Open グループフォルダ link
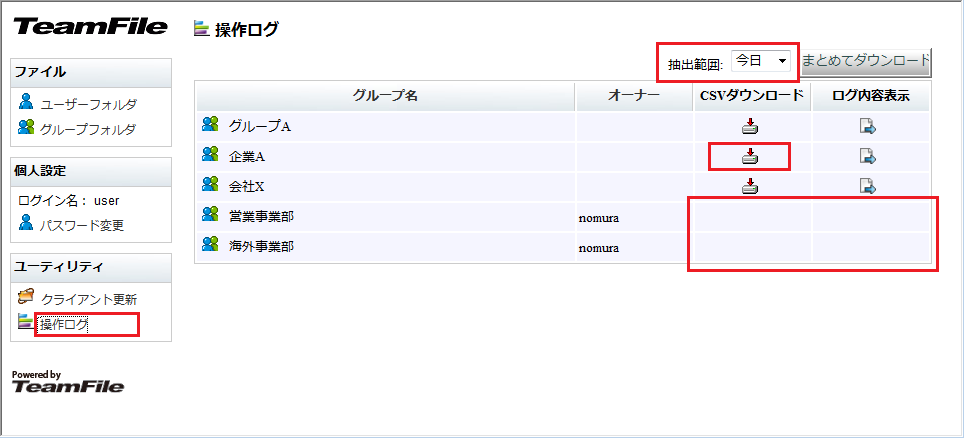Image resolution: width=964 pixels, height=438 pixels. (88, 129)
